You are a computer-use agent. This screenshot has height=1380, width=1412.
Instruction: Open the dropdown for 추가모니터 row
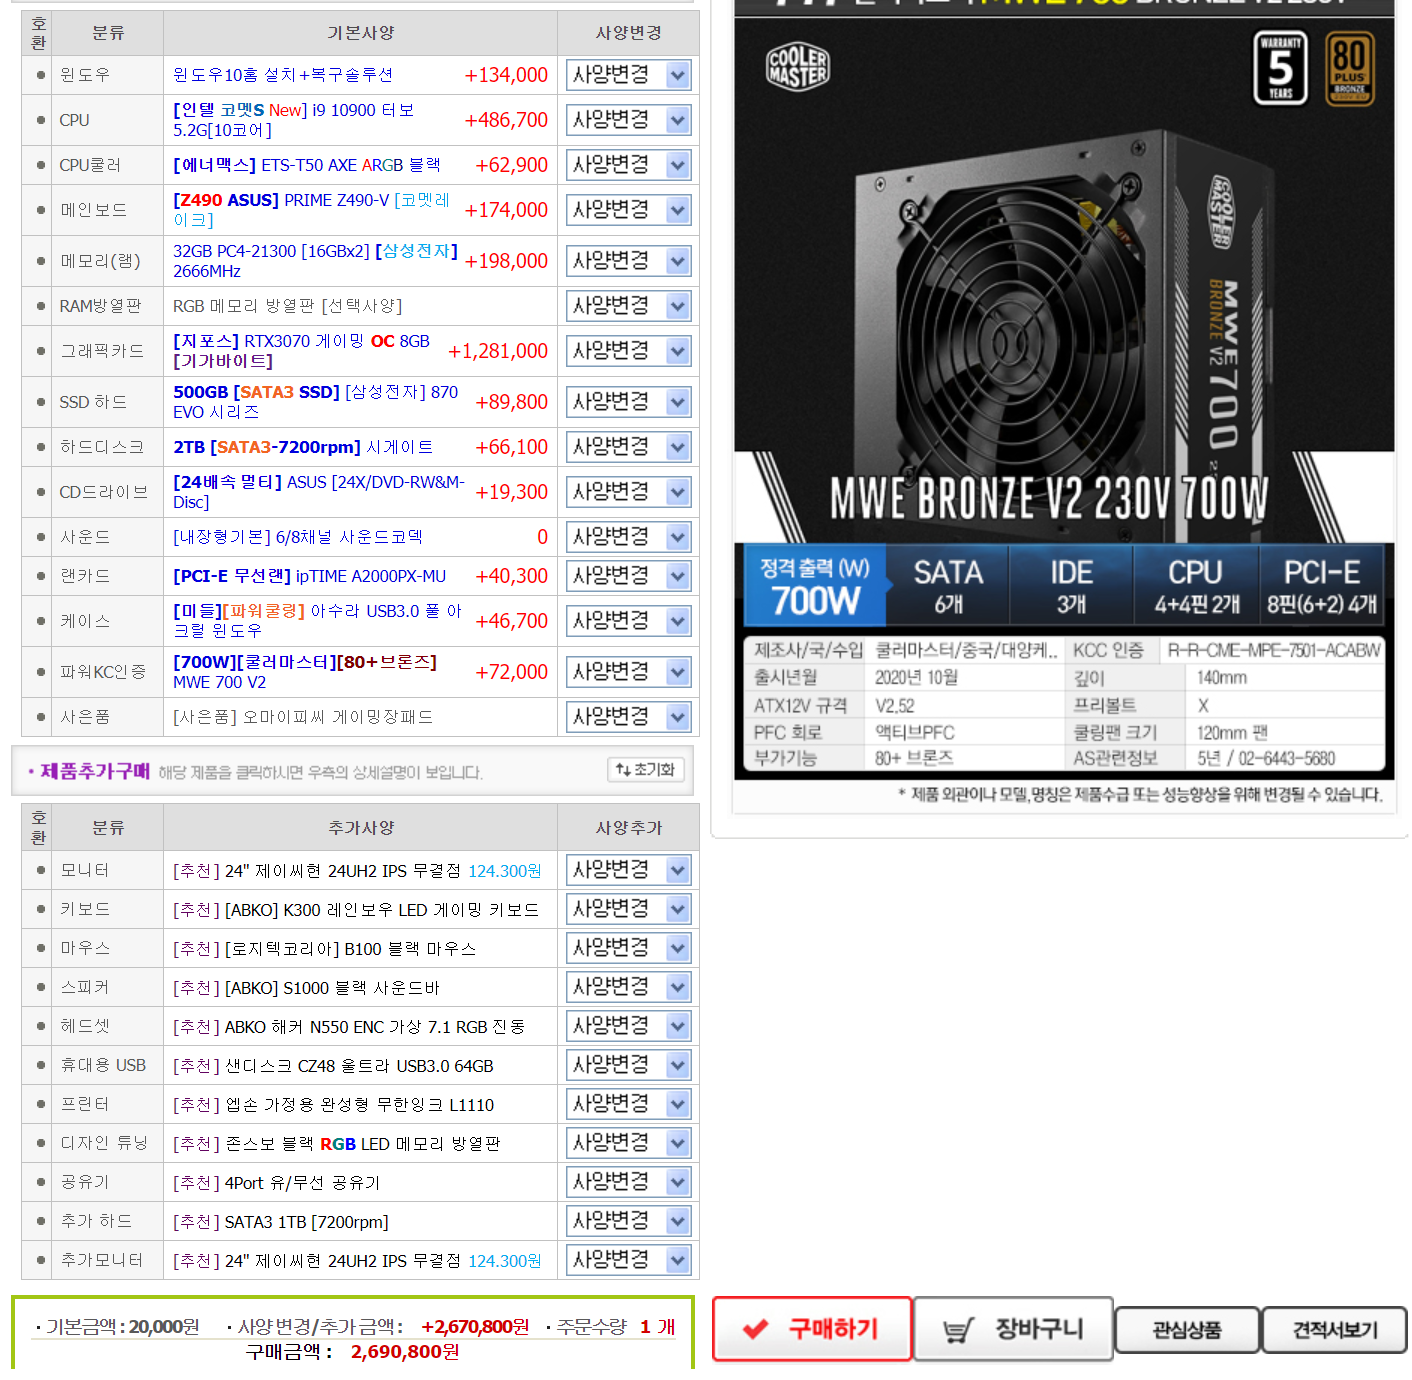pos(629,1260)
